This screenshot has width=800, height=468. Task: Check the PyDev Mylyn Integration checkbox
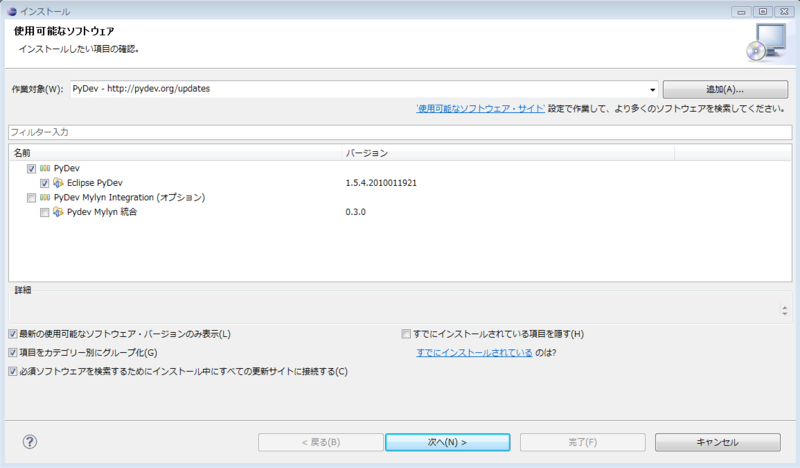click(x=32, y=198)
